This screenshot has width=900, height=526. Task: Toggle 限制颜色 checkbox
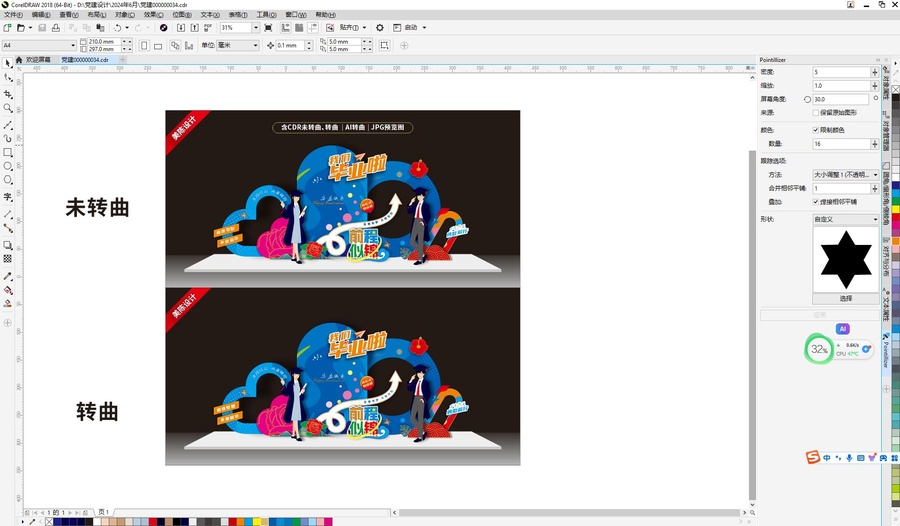(x=816, y=130)
